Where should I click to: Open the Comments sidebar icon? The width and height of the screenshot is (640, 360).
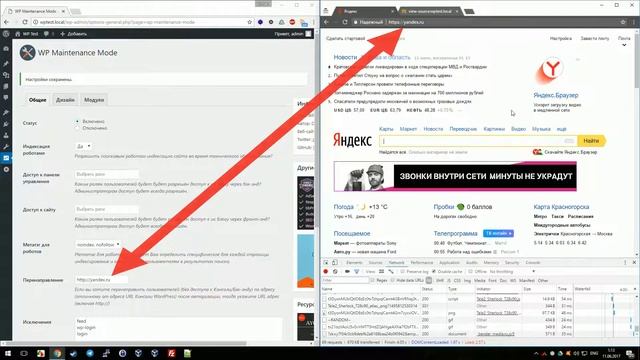pyautogui.click(x=6, y=98)
